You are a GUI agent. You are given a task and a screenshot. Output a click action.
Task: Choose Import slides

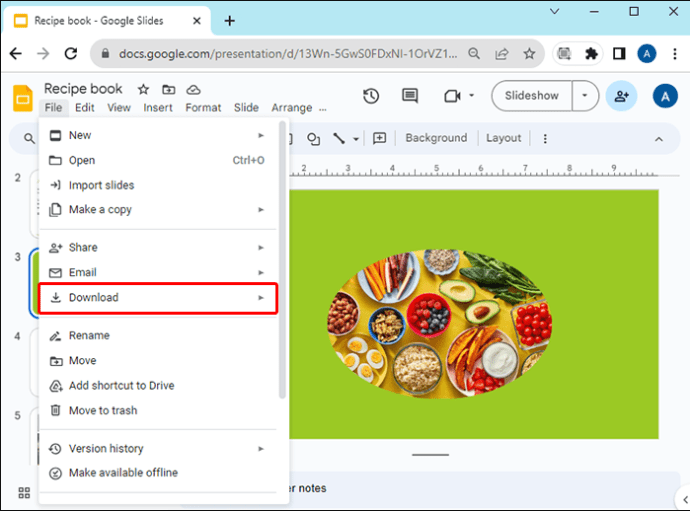tap(157, 185)
